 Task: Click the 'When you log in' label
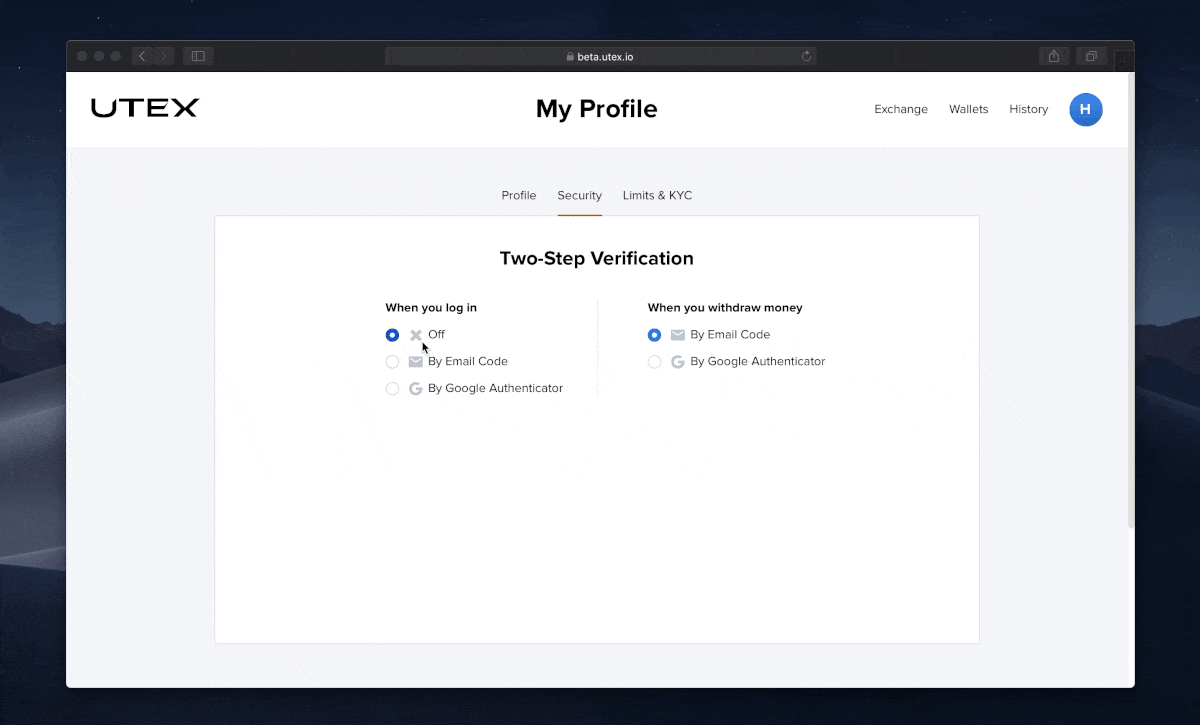pyautogui.click(x=431, y=308)
